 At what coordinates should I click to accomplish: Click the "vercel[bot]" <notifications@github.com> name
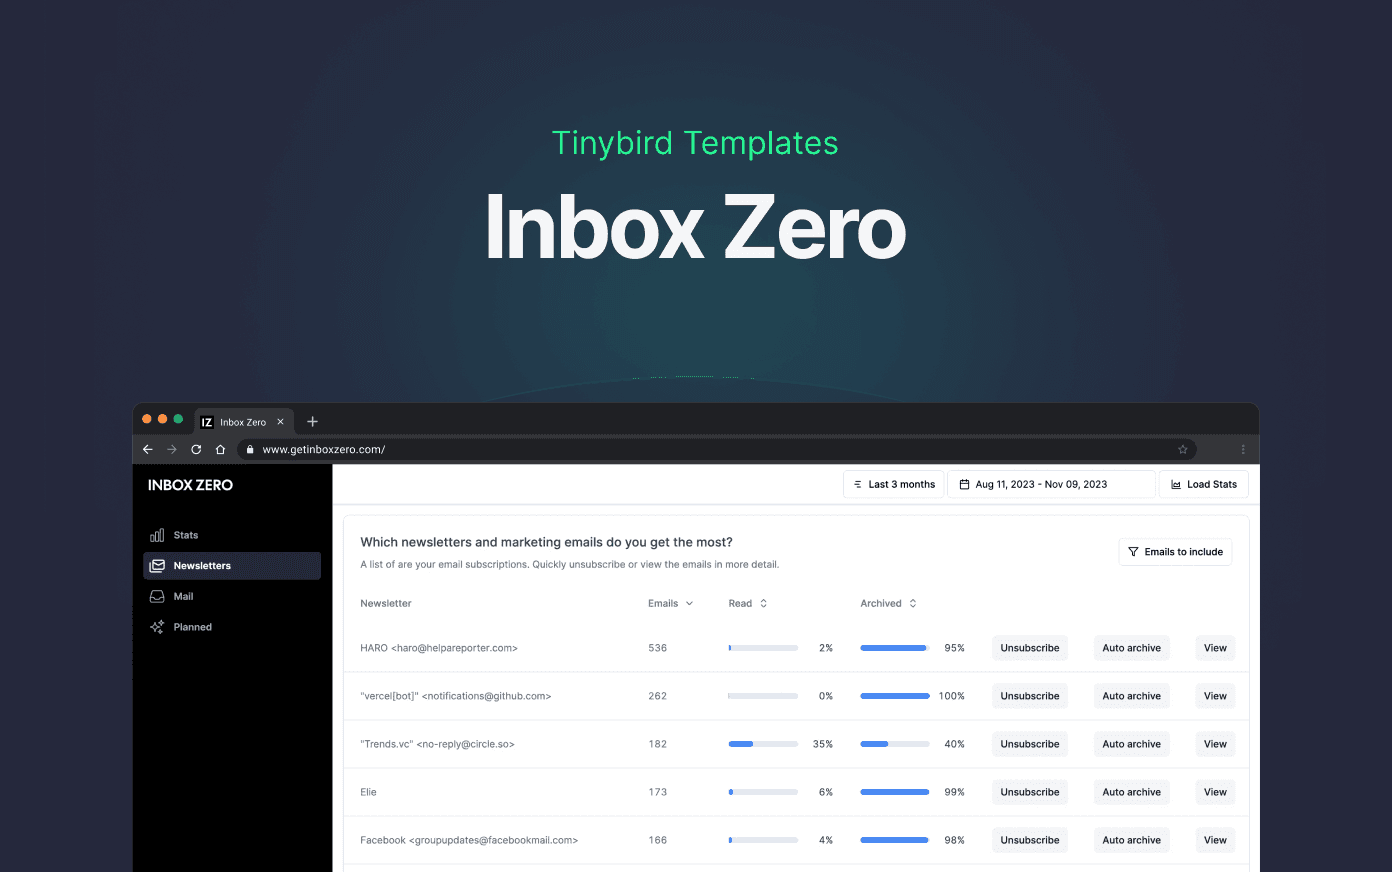(456, 696)
